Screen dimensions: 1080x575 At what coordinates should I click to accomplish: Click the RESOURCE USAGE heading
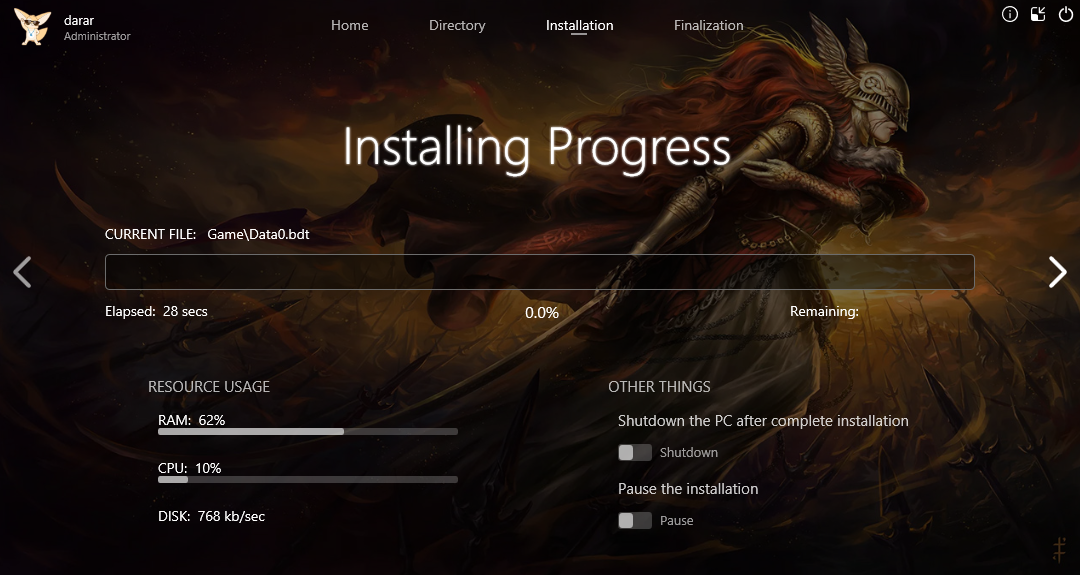tap(209, 387)
